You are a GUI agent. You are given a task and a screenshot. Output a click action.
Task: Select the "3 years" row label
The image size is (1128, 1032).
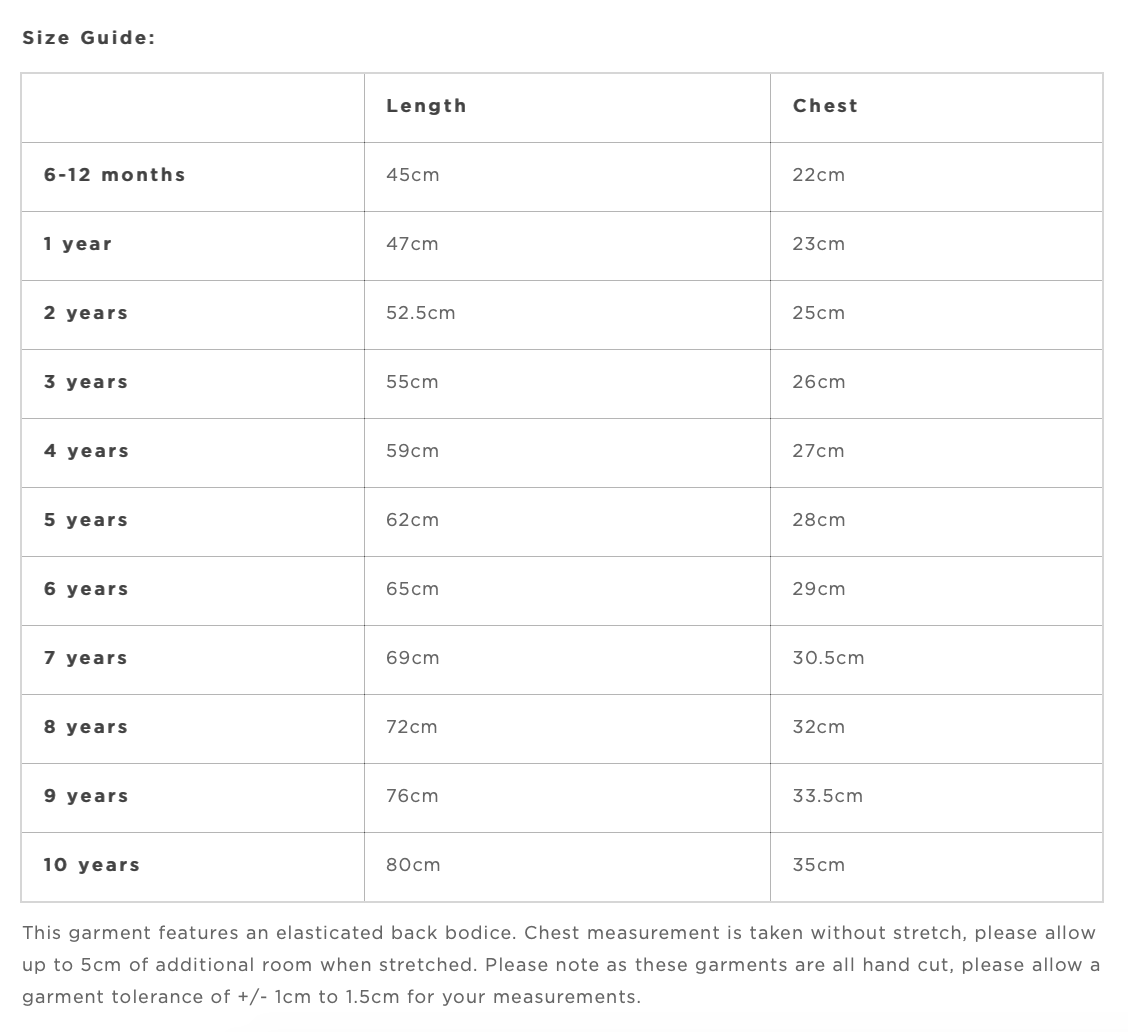point(86,382)
